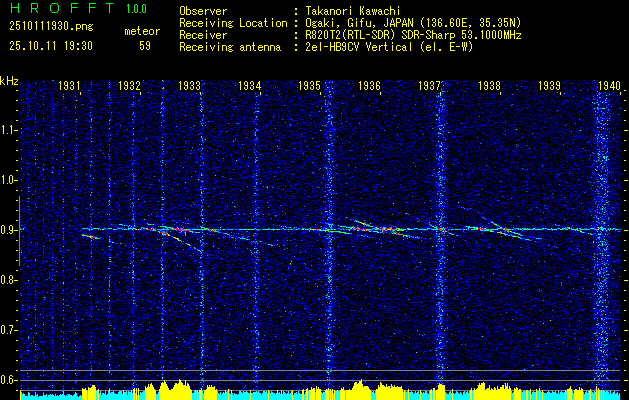Click the 1.0 kHz frequency axis label
The image size is (629, 400).
[x=7, y=180]
